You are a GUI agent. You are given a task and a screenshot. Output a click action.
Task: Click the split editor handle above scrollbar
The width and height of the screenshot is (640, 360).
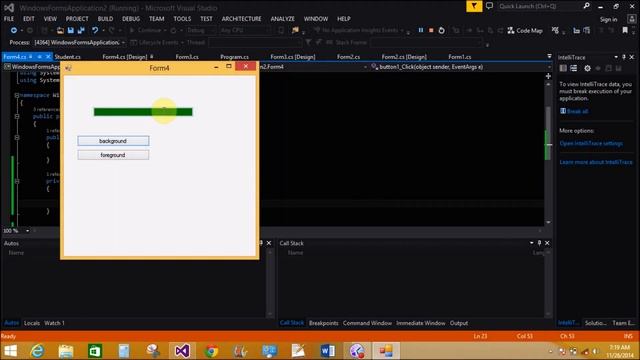(548, 76)
